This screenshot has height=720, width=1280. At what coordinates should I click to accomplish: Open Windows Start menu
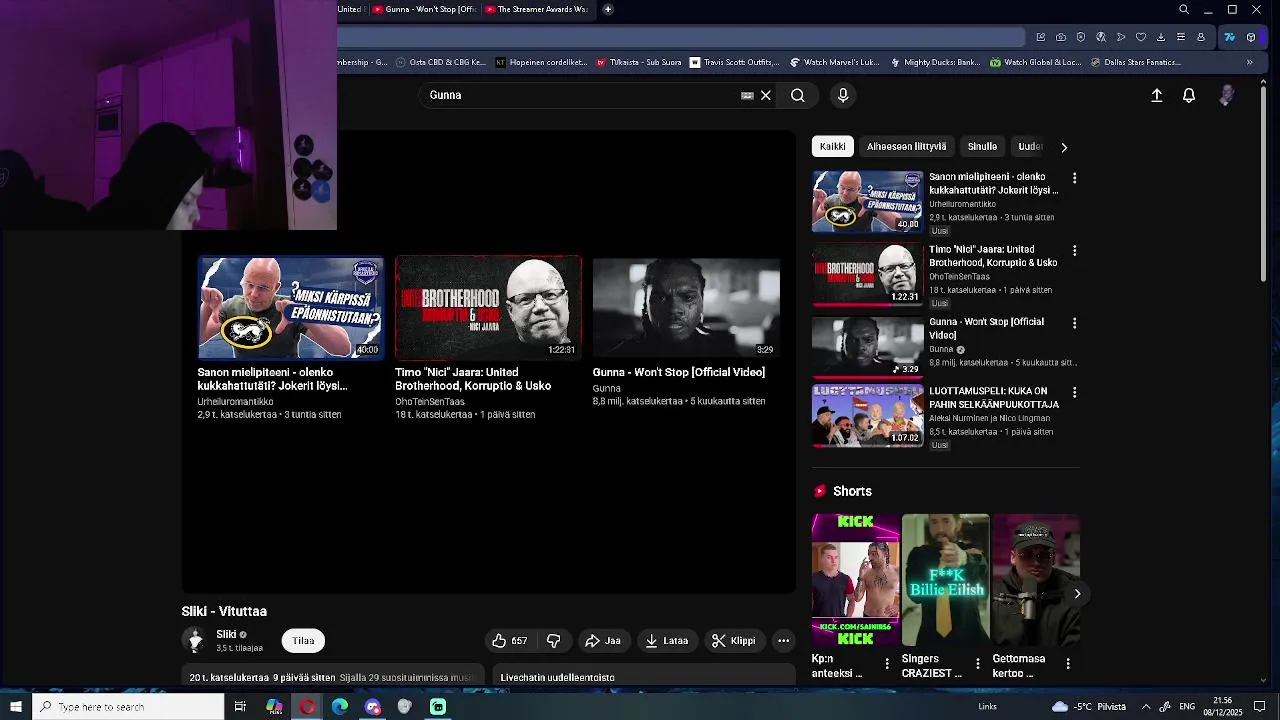pyautogui.click(x=16, y=707)
